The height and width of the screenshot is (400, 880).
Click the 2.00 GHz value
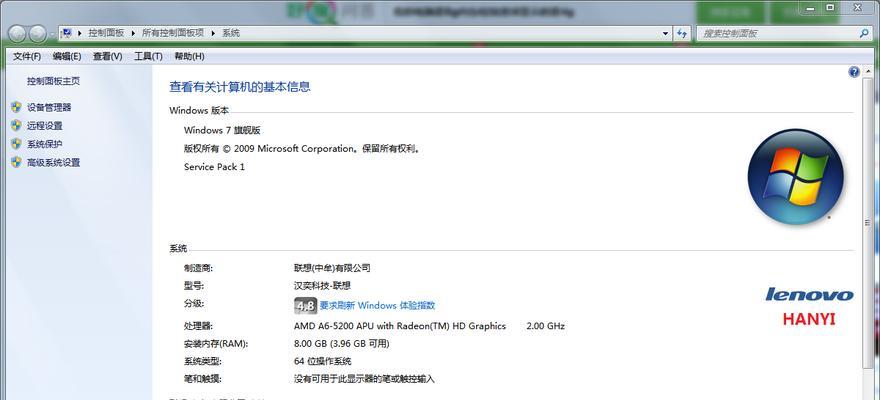(x=546, y=326)
